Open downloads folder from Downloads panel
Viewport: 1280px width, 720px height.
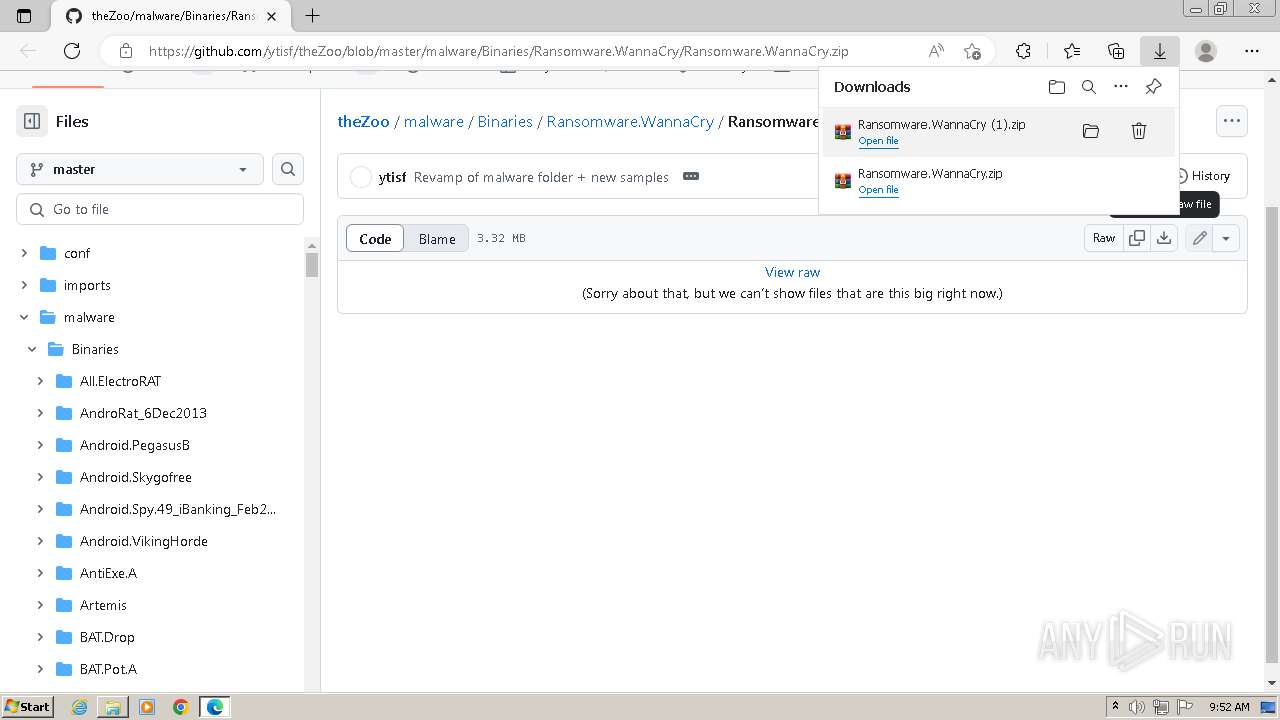[1057, 87]
